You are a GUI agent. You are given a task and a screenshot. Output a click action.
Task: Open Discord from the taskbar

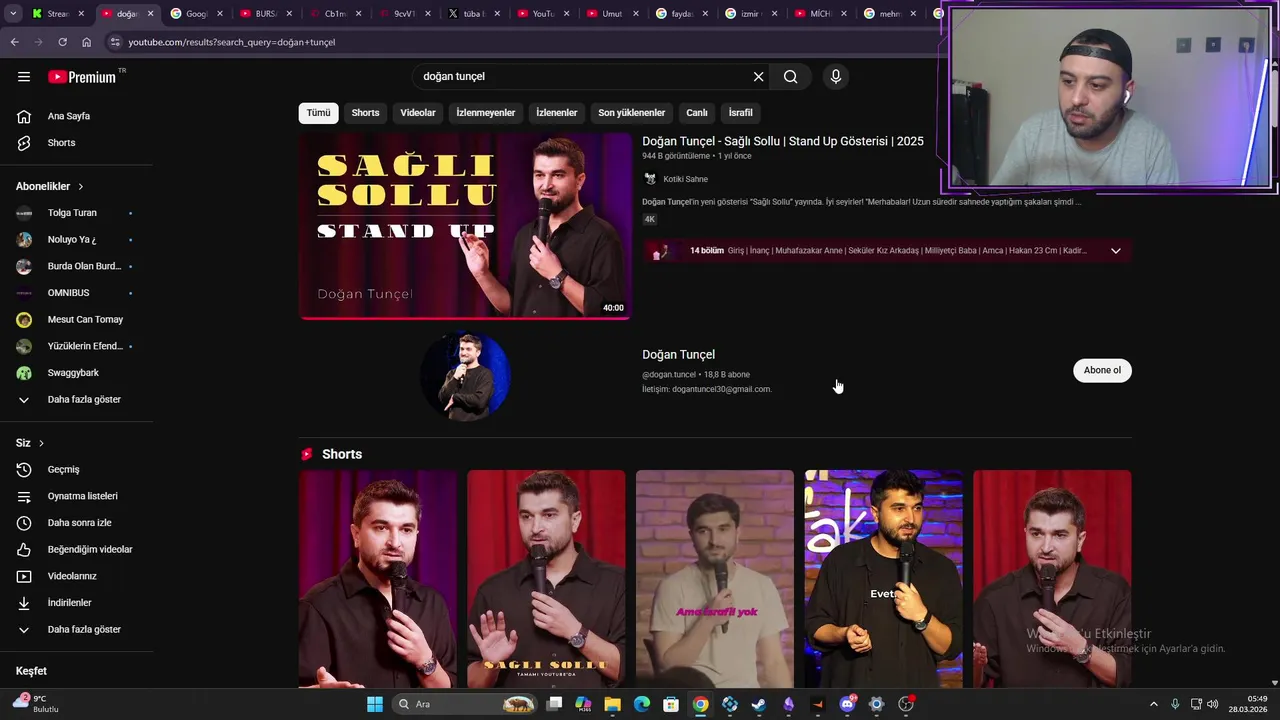[x=847, y=704]
